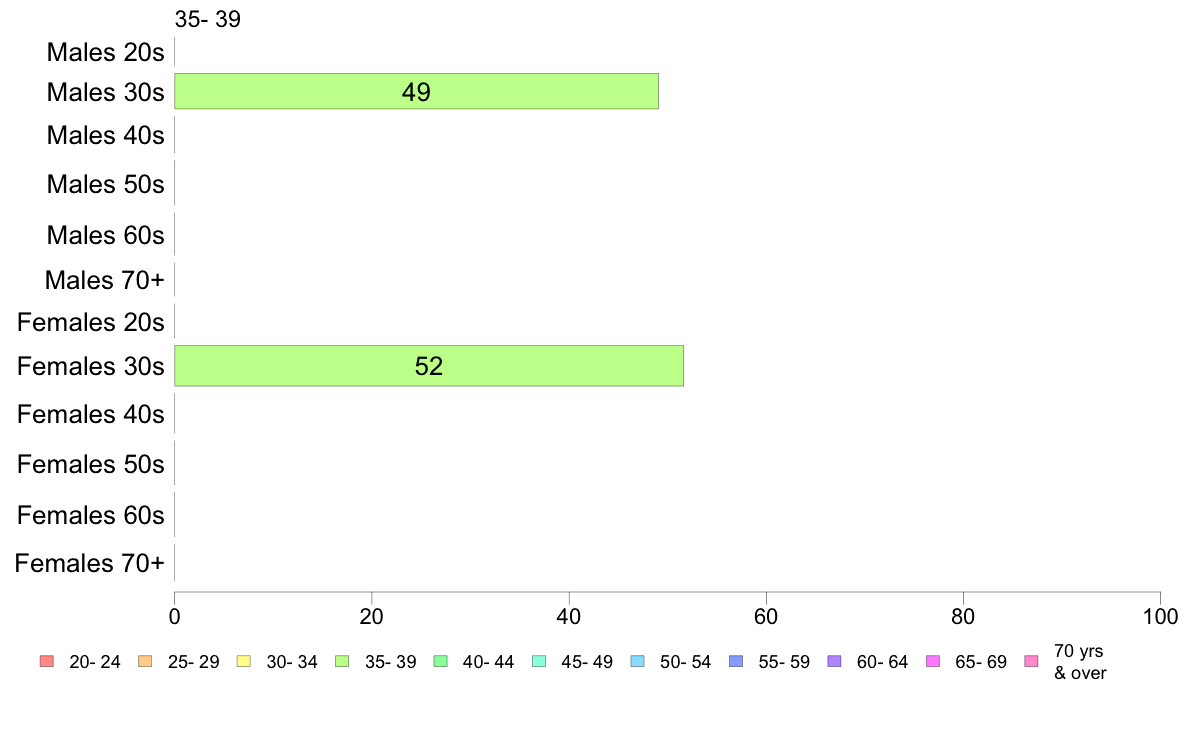
Task: Click the 25-29 orange legend swatch
Action: (x=145, y=661)
